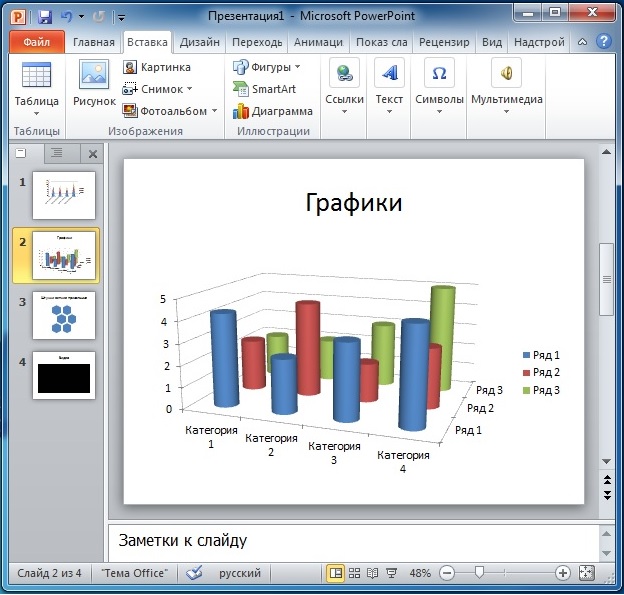The width and height of the screenshot is (624, 595).
Task: Select the Ряд 1 legend entry
Action: pos(541,355)
